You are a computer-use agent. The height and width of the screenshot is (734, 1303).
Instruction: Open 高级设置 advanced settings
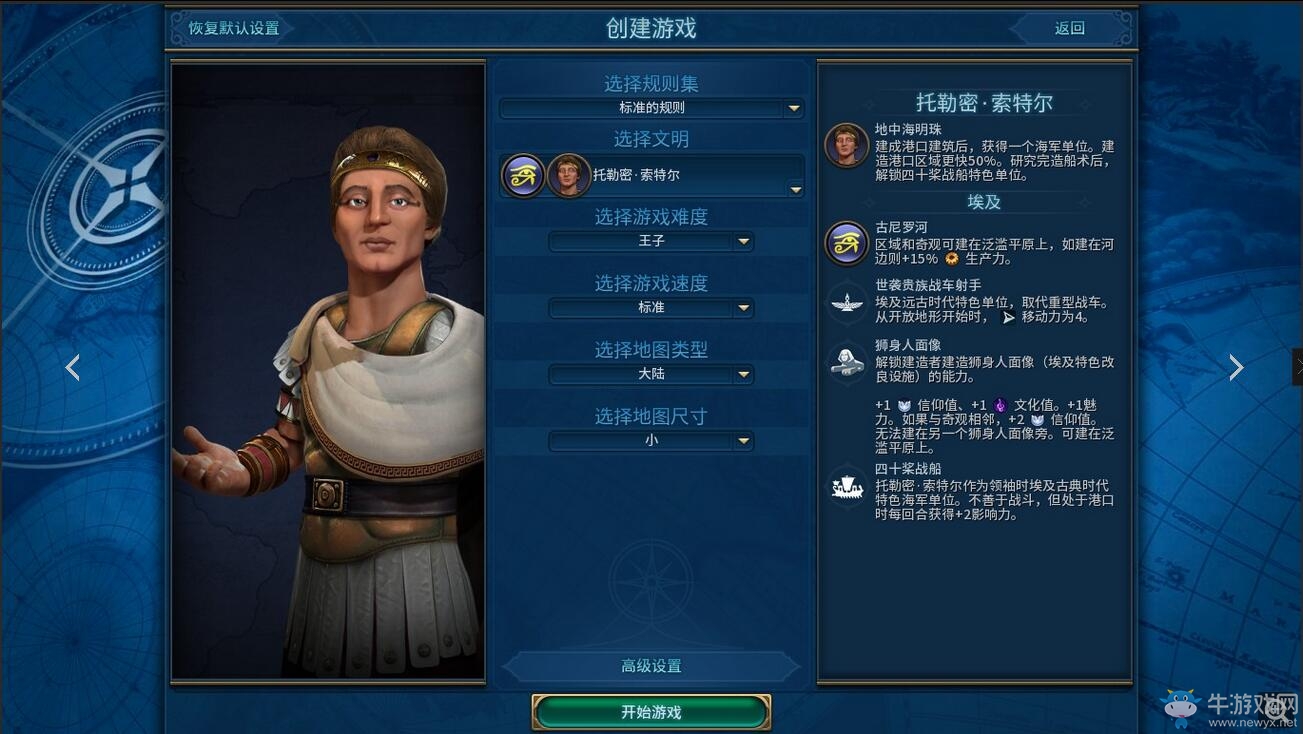[x=651, y=666]
